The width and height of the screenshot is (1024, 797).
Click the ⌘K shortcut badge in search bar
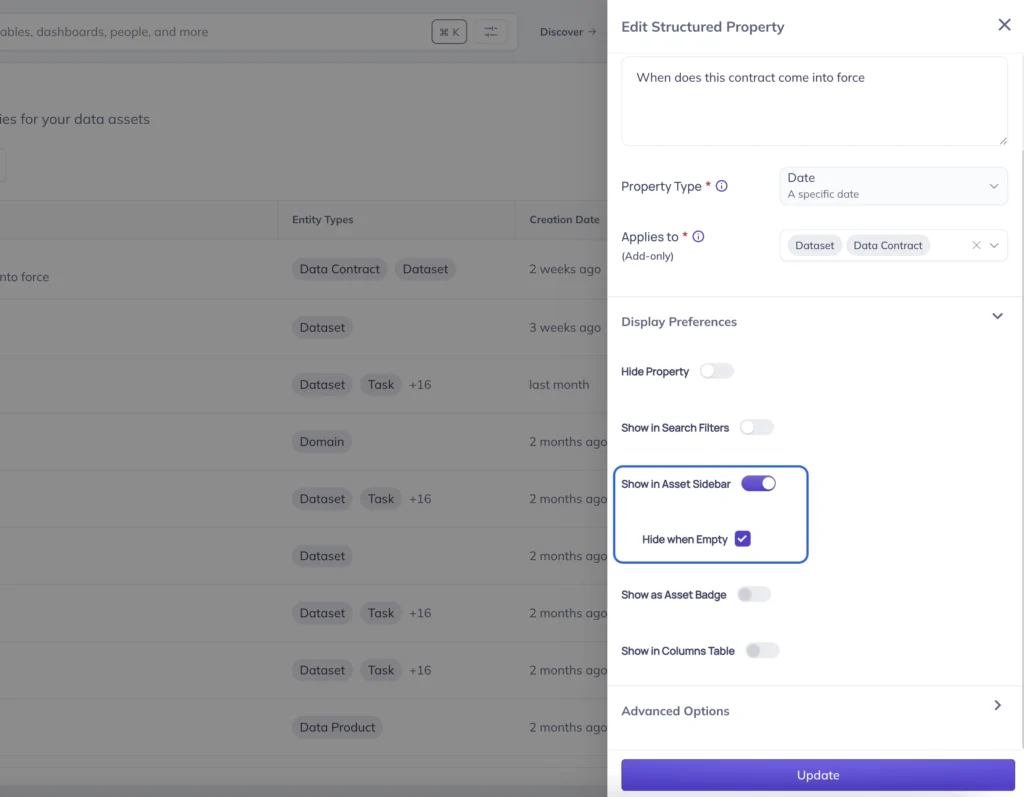pyautogui.click(x=448, y=31)
